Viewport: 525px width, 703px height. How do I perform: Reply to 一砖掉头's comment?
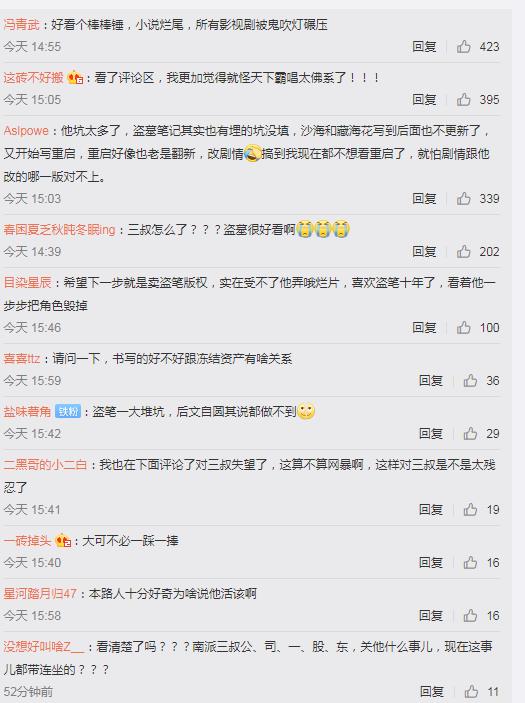pos(430,562)
